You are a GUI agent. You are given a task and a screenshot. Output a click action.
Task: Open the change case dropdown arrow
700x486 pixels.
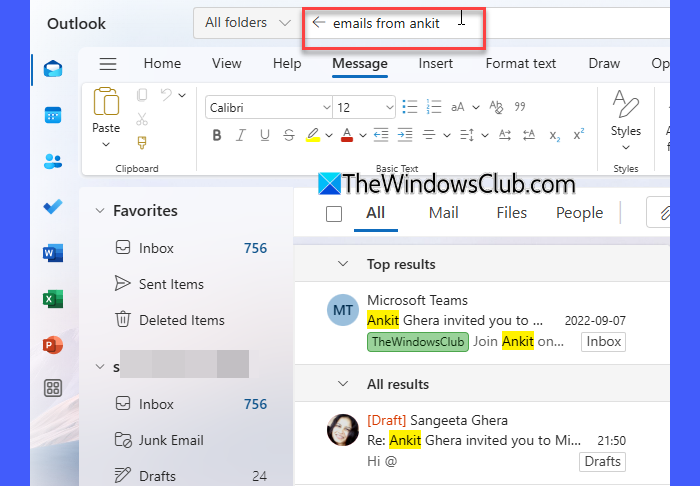(x=476, y=107)
